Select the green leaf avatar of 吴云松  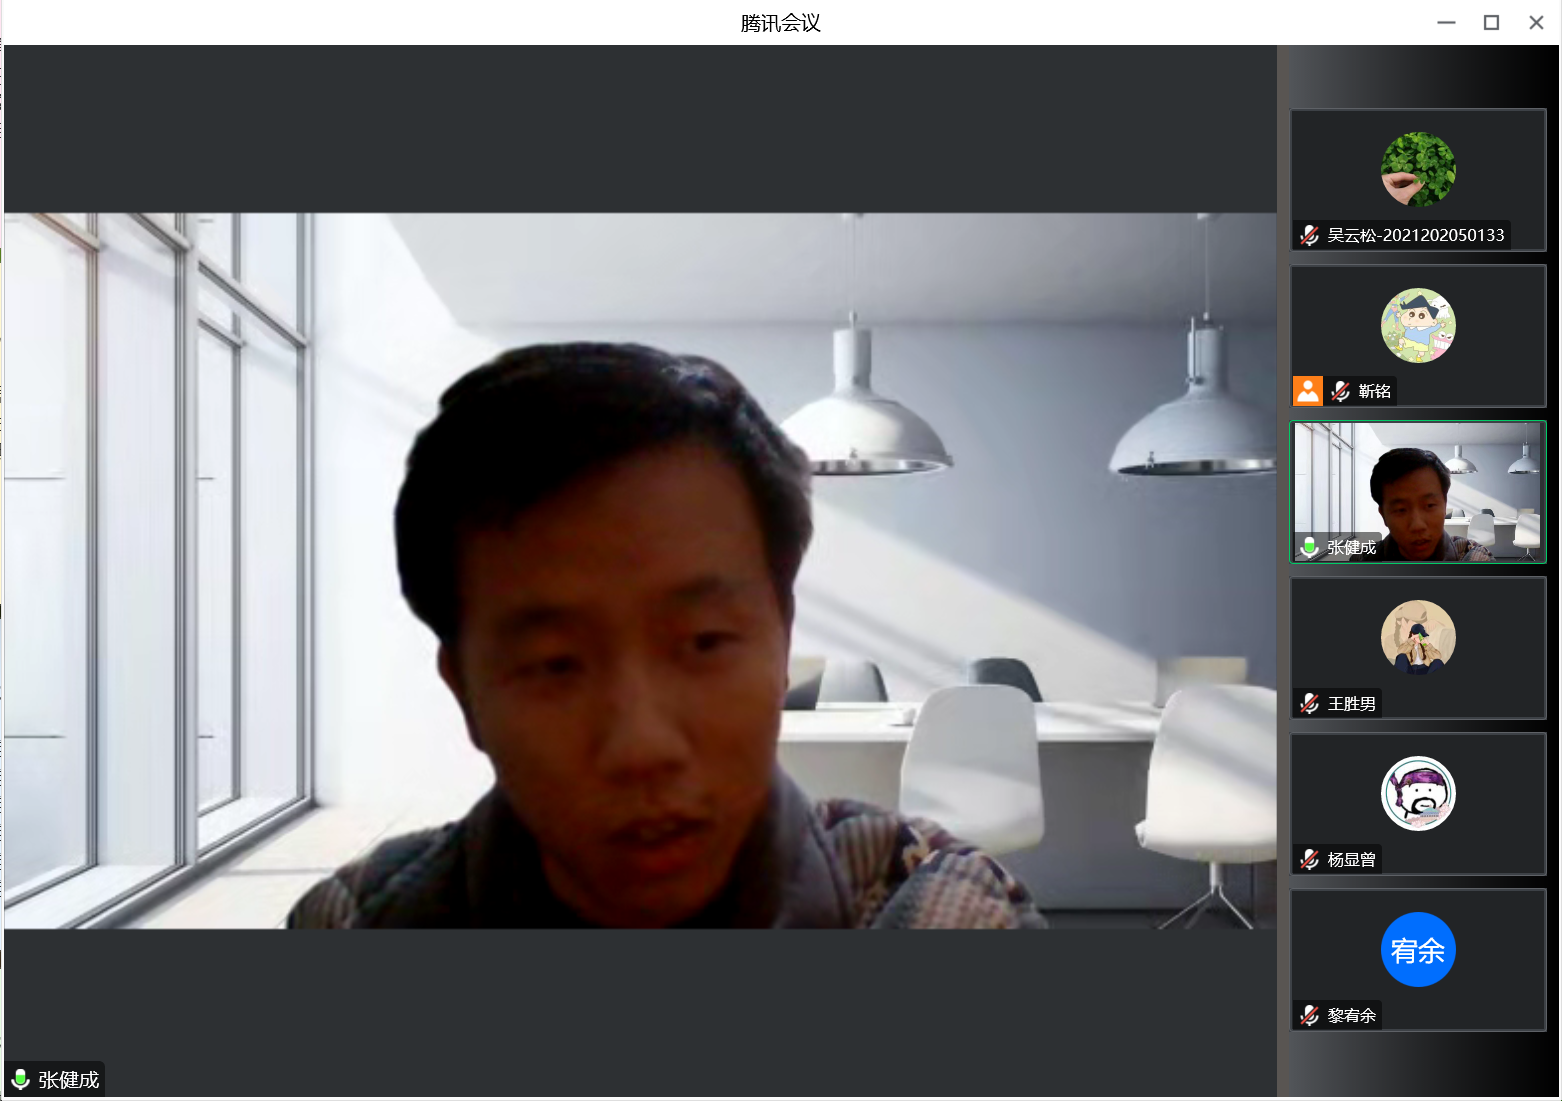coord(1417,169)
